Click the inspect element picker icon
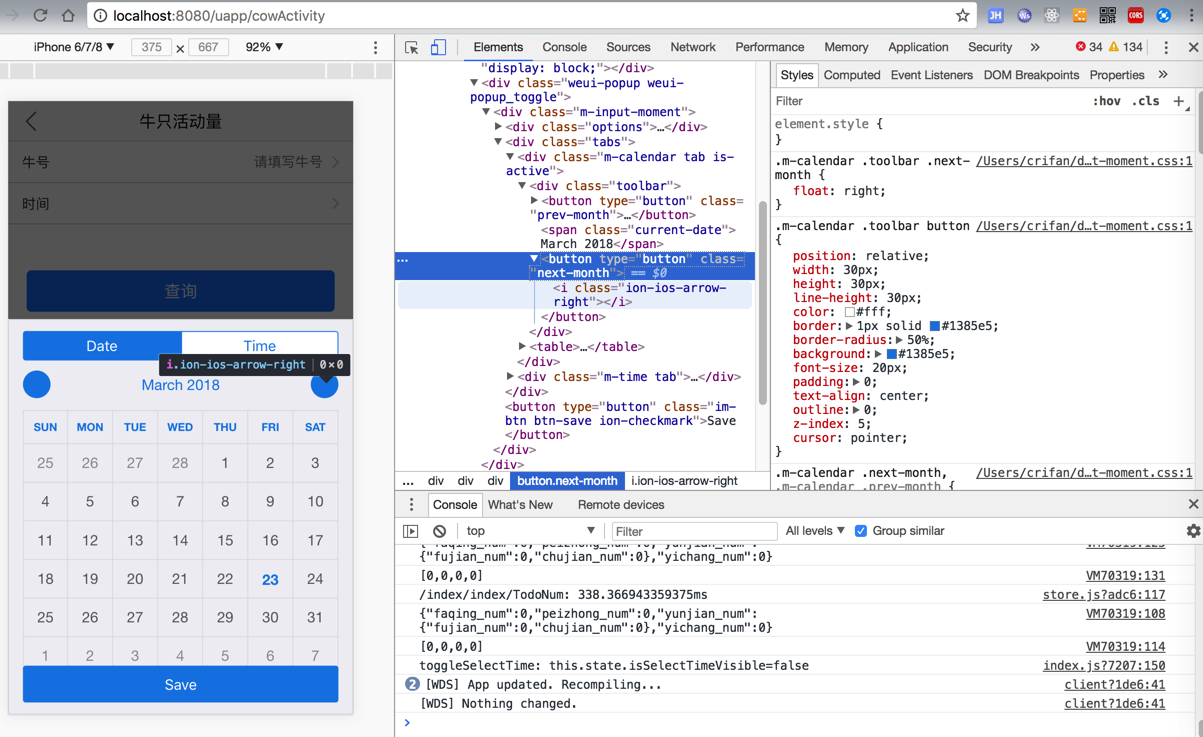Screen dimensions: 1203x737 (411, 47)
